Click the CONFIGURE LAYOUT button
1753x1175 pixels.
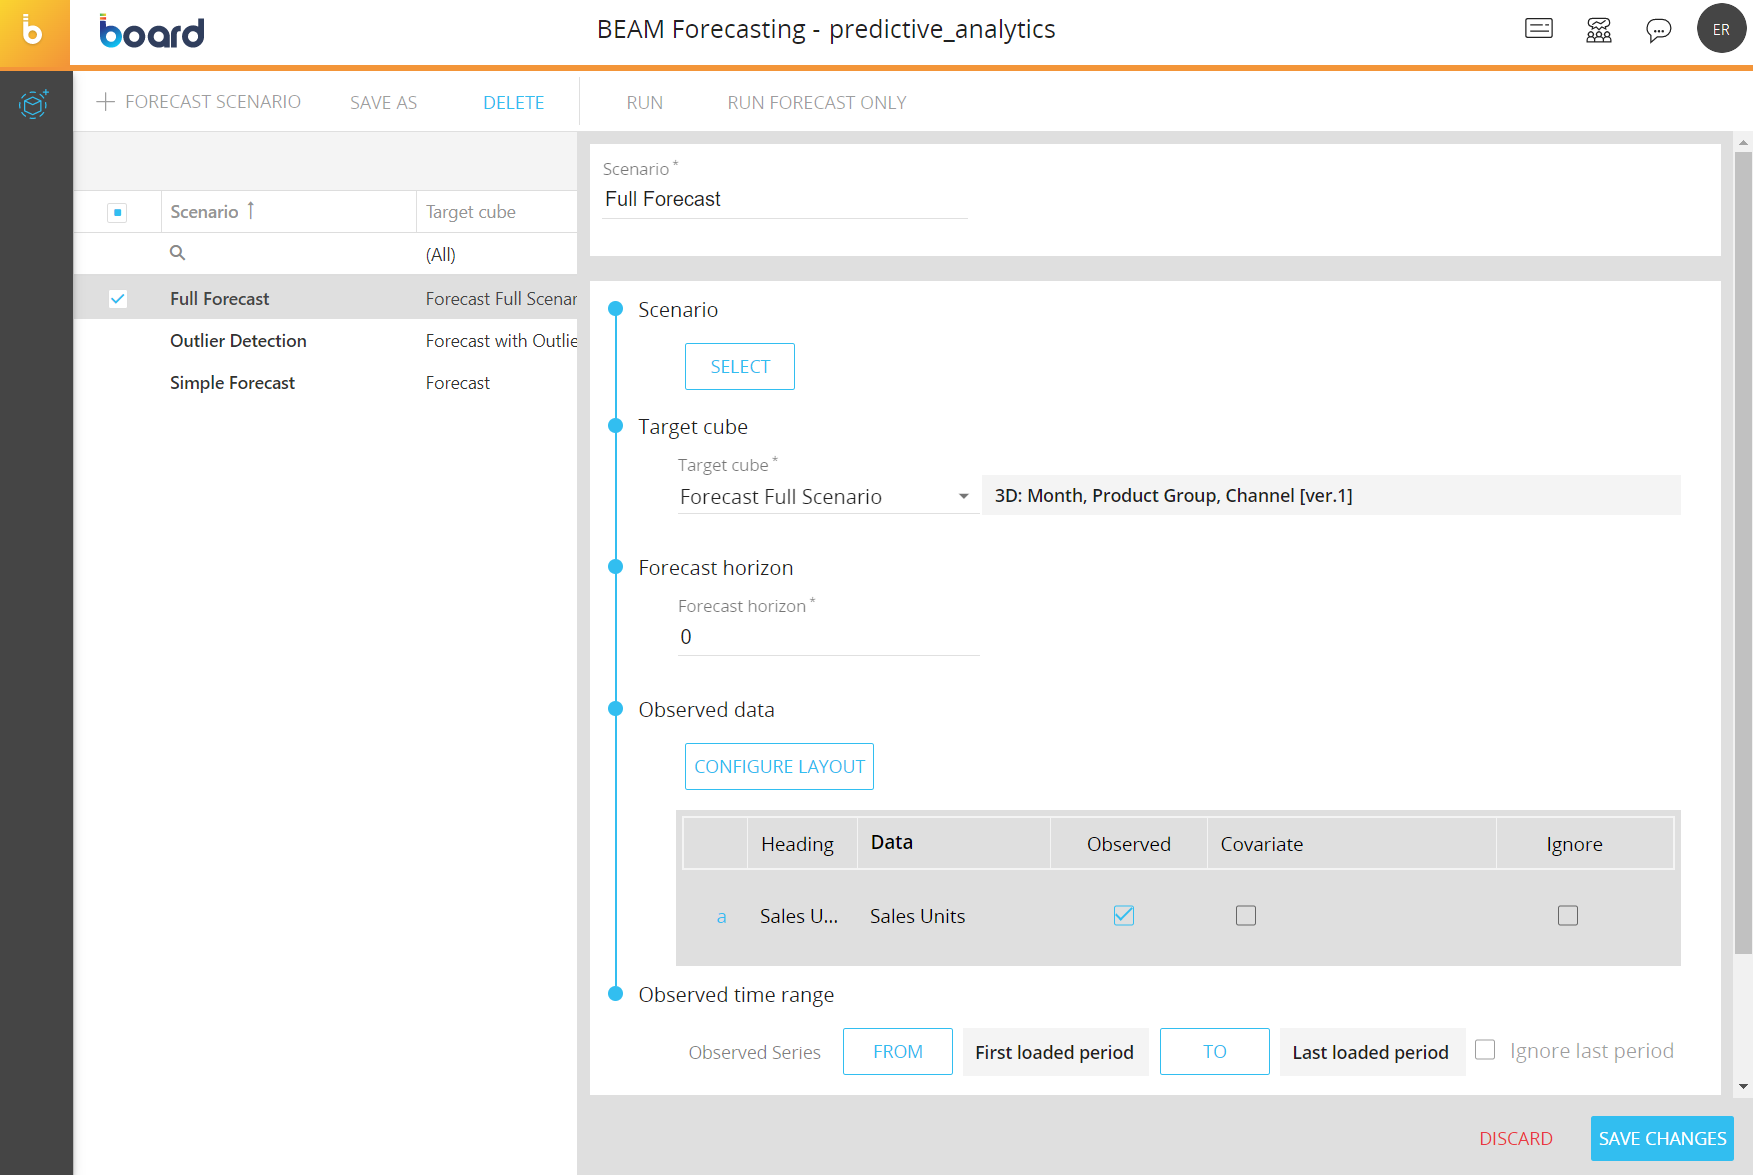click(779, 766)
